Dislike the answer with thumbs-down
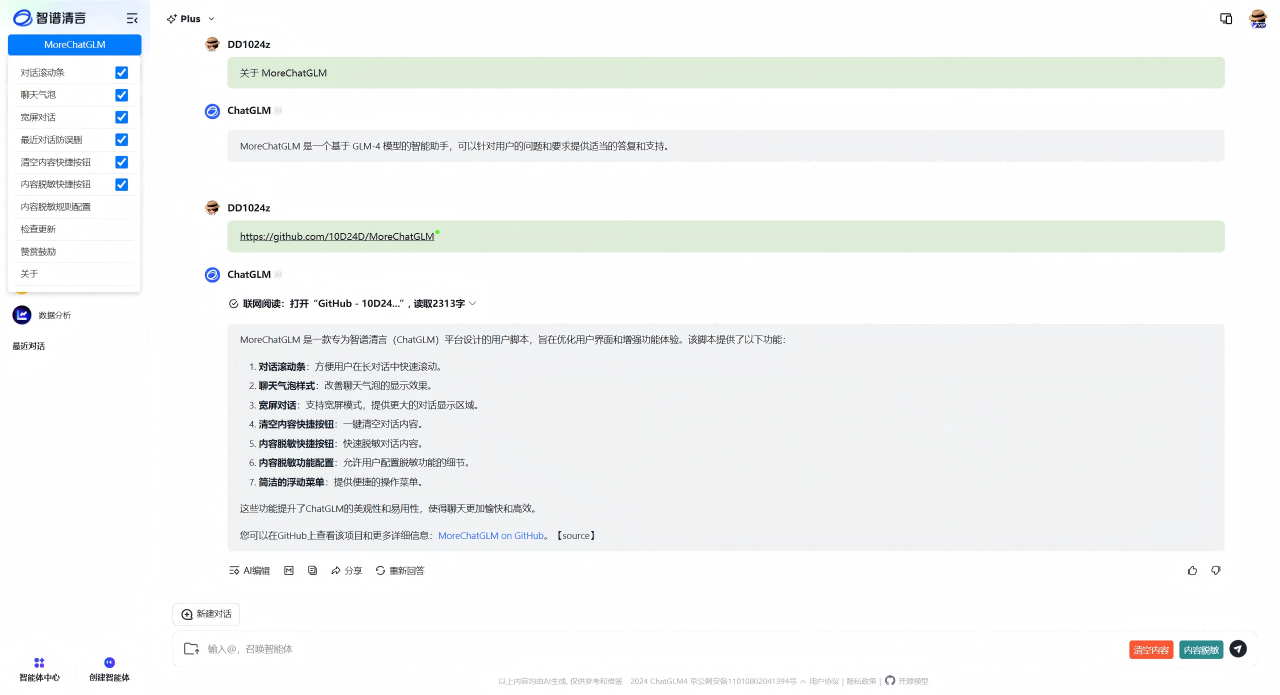 point(1216,570)
